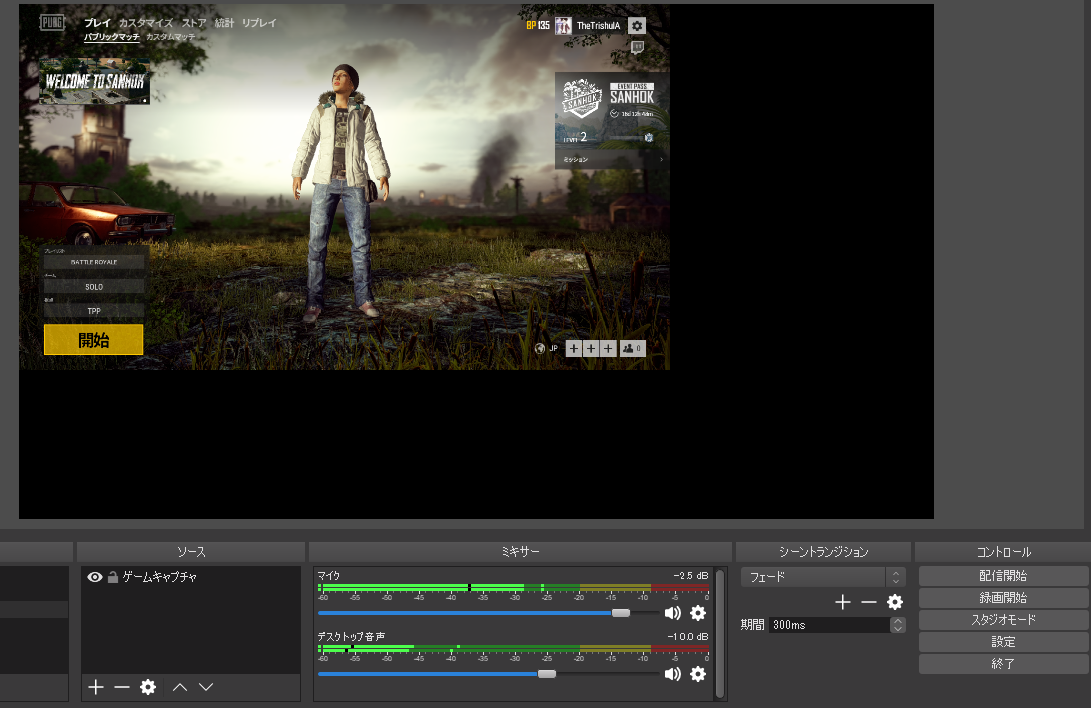
Task: Click the PUBG logo in preview
Action: point(52,23)
